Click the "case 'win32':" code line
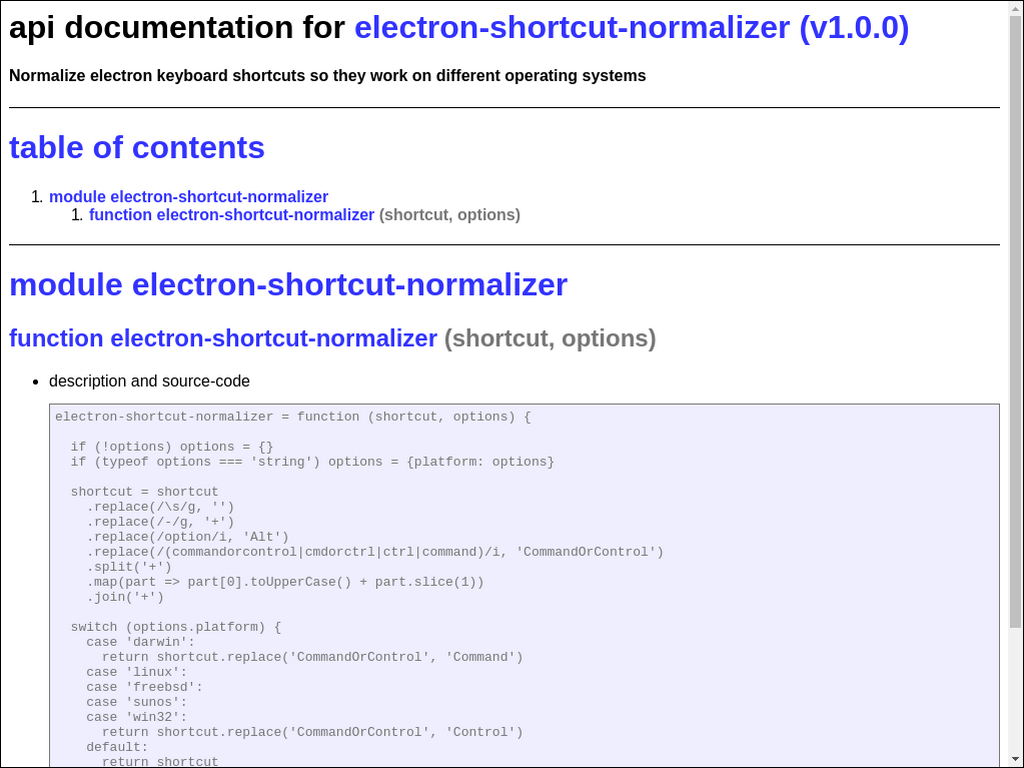The height and width of the screenshot is (768, 1024). pyautogui.click(x=136, y=717)
